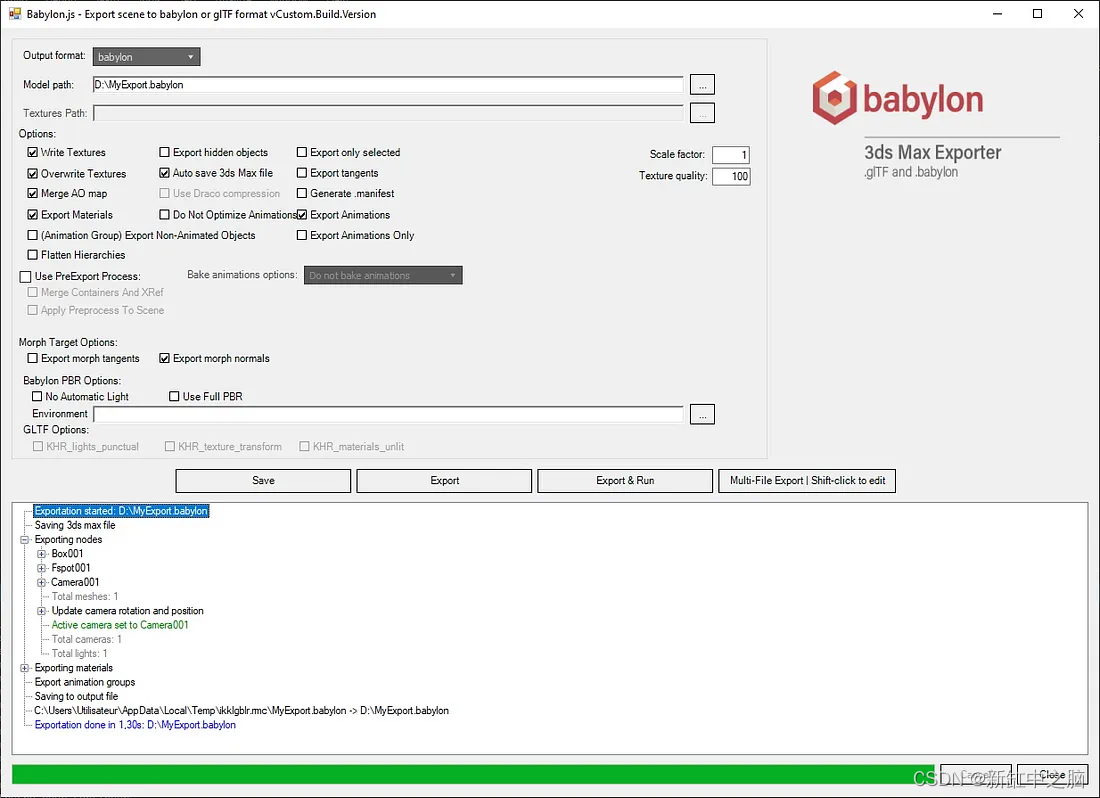The image size is (1100, 798).
Task: Select 'Active camera set to Camera001' row
Action: tap(120, 625)
